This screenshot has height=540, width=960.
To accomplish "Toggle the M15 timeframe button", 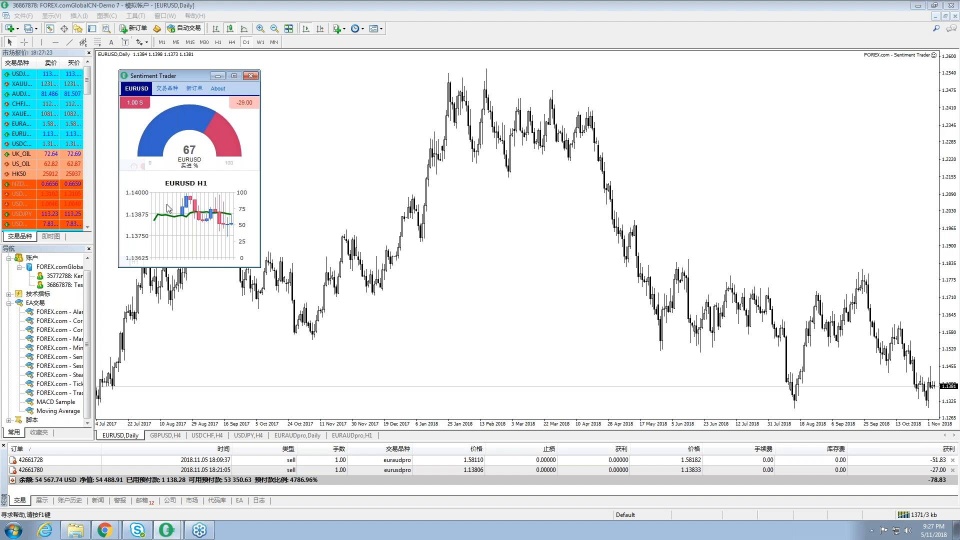I will tap(190, 42).
